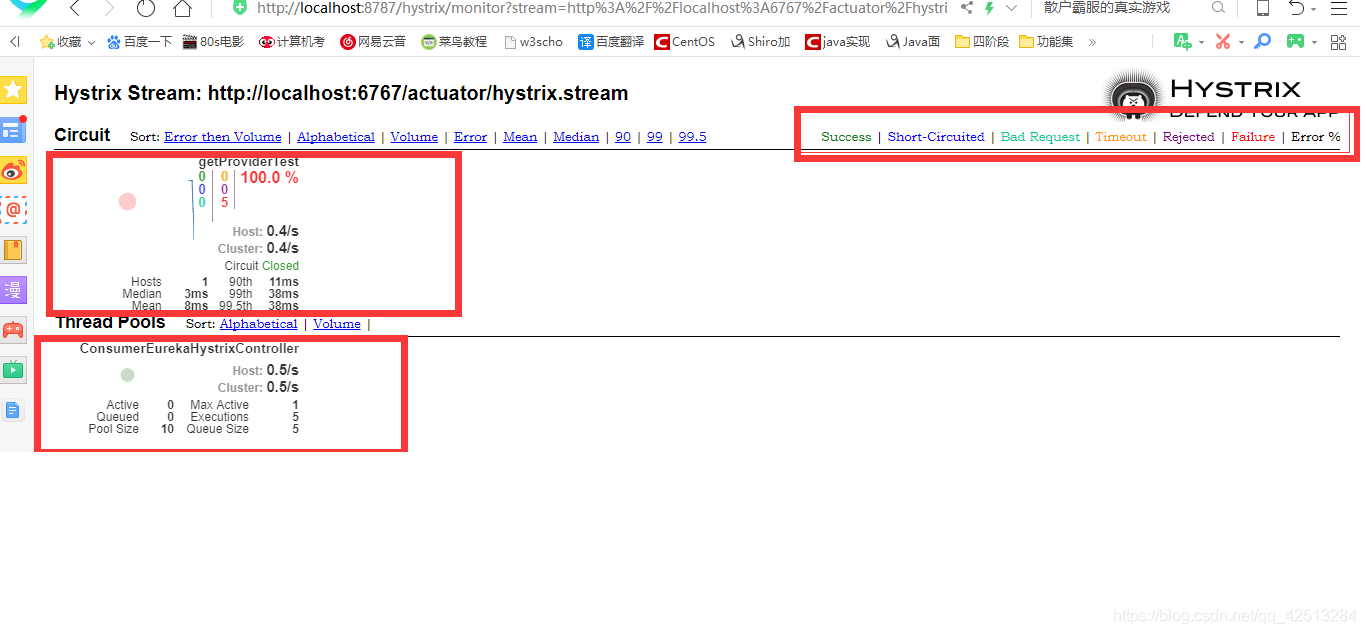Click the share icon in address bar
This screenshot has width=1366, height=634.
point(966,8)
